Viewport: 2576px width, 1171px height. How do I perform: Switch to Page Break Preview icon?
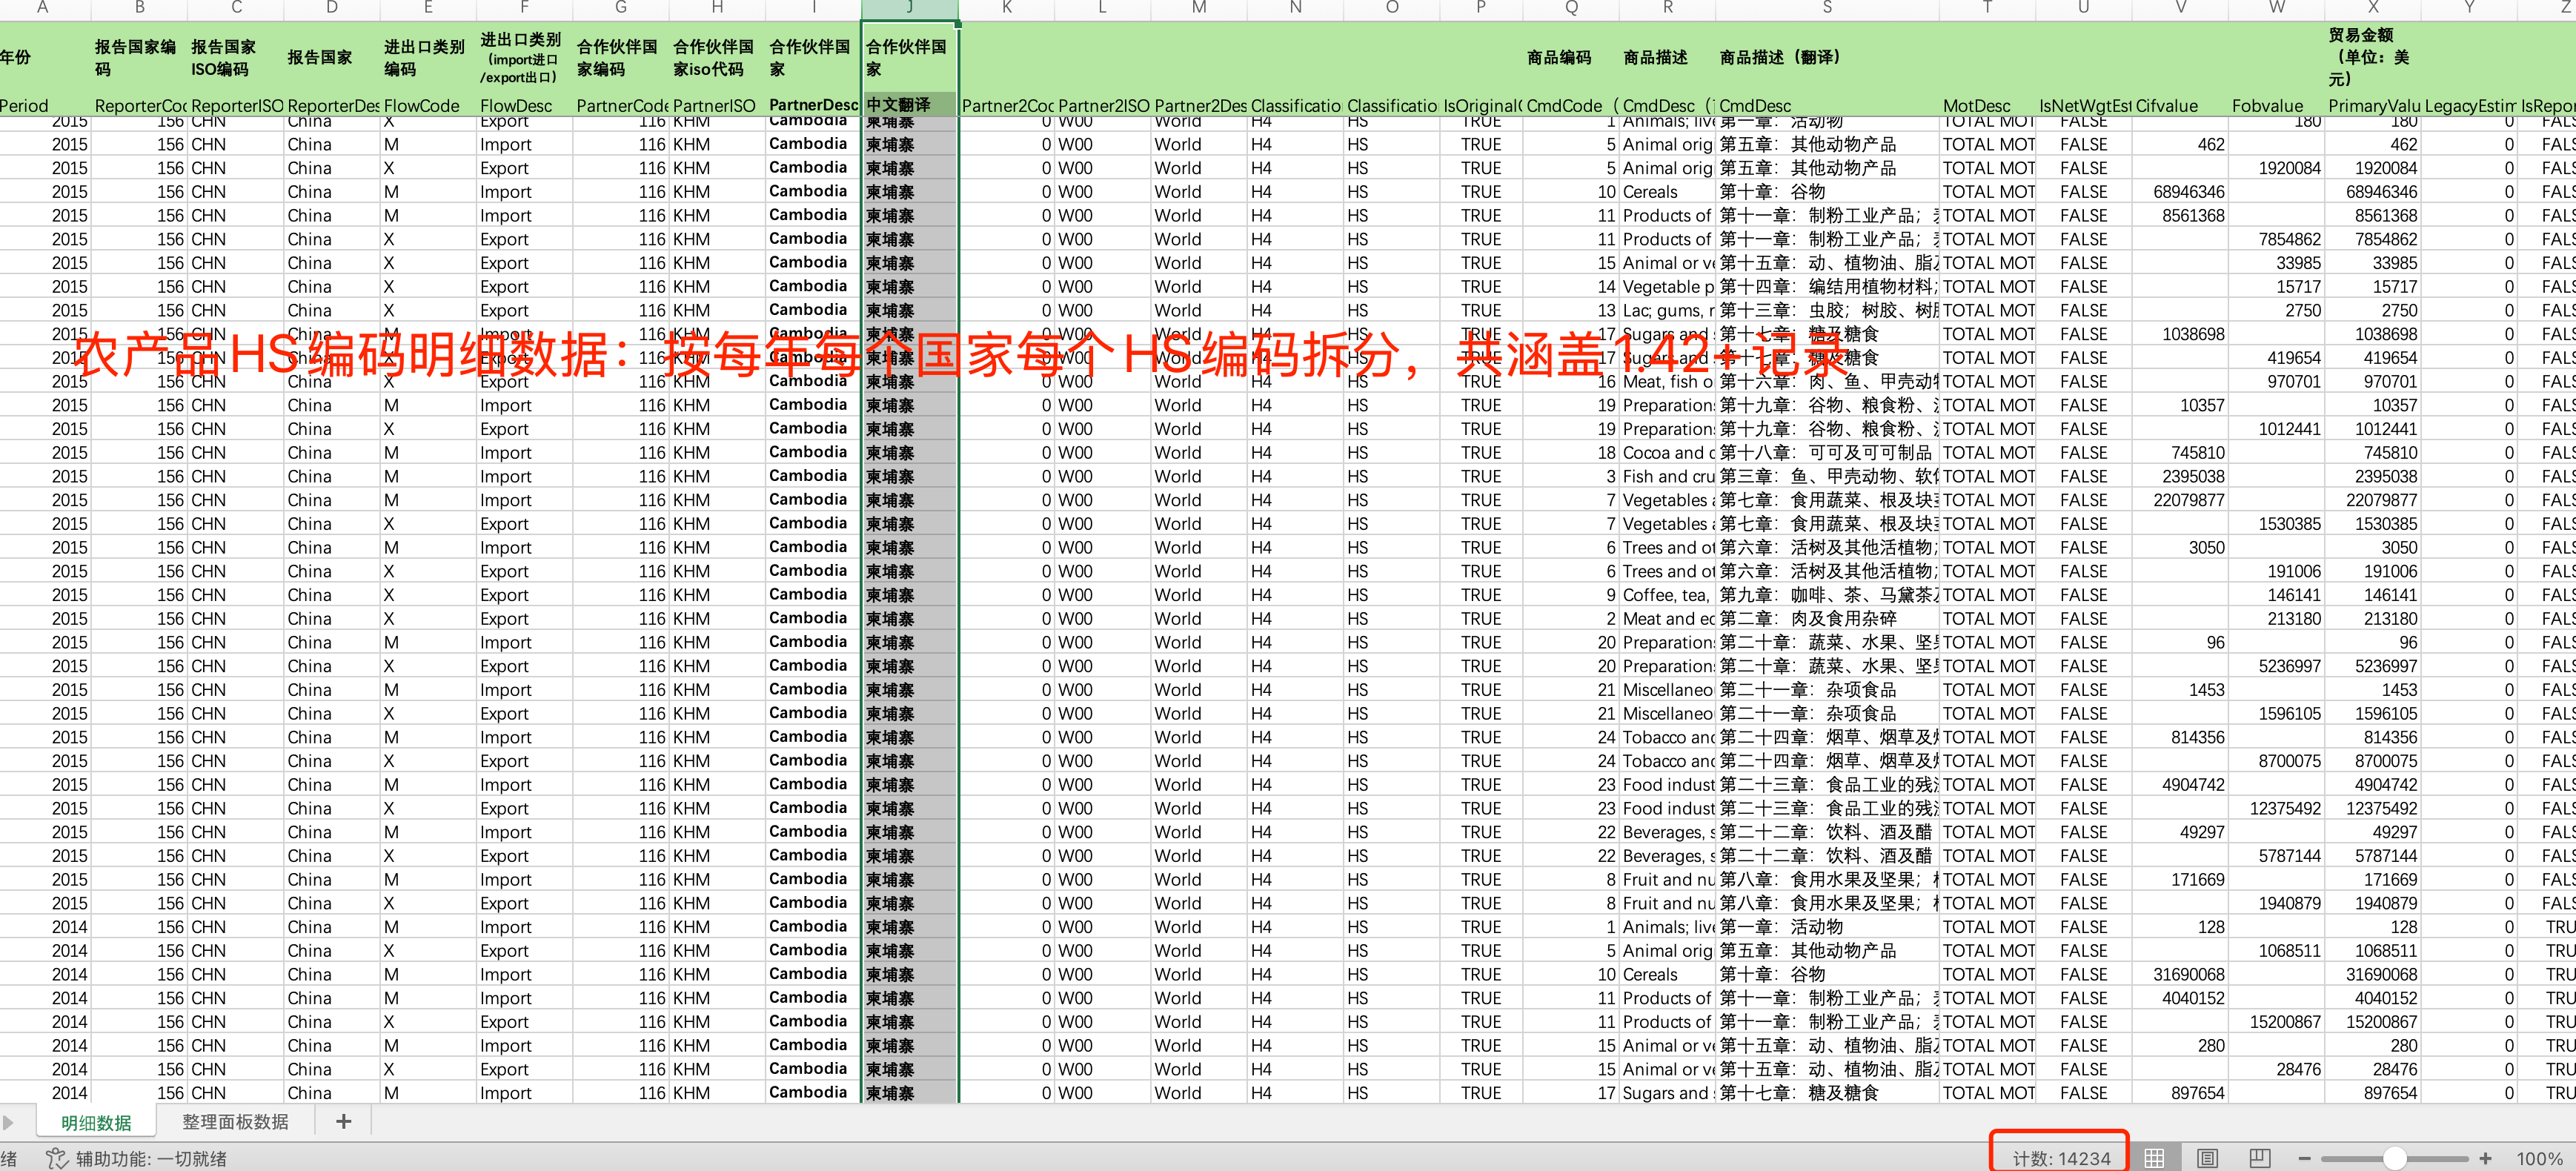pyautogui.click(x=2259, y=1158)
